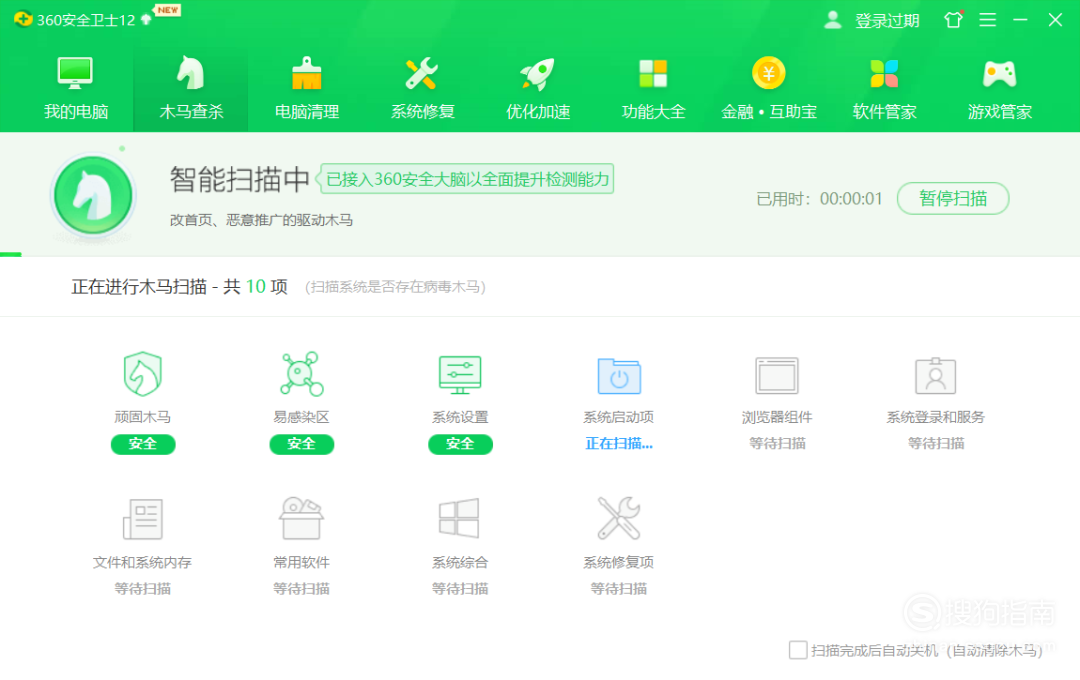Click the 易感染区 virus icon
This screenshot has width=1080, height=680.
coord(302,374)
